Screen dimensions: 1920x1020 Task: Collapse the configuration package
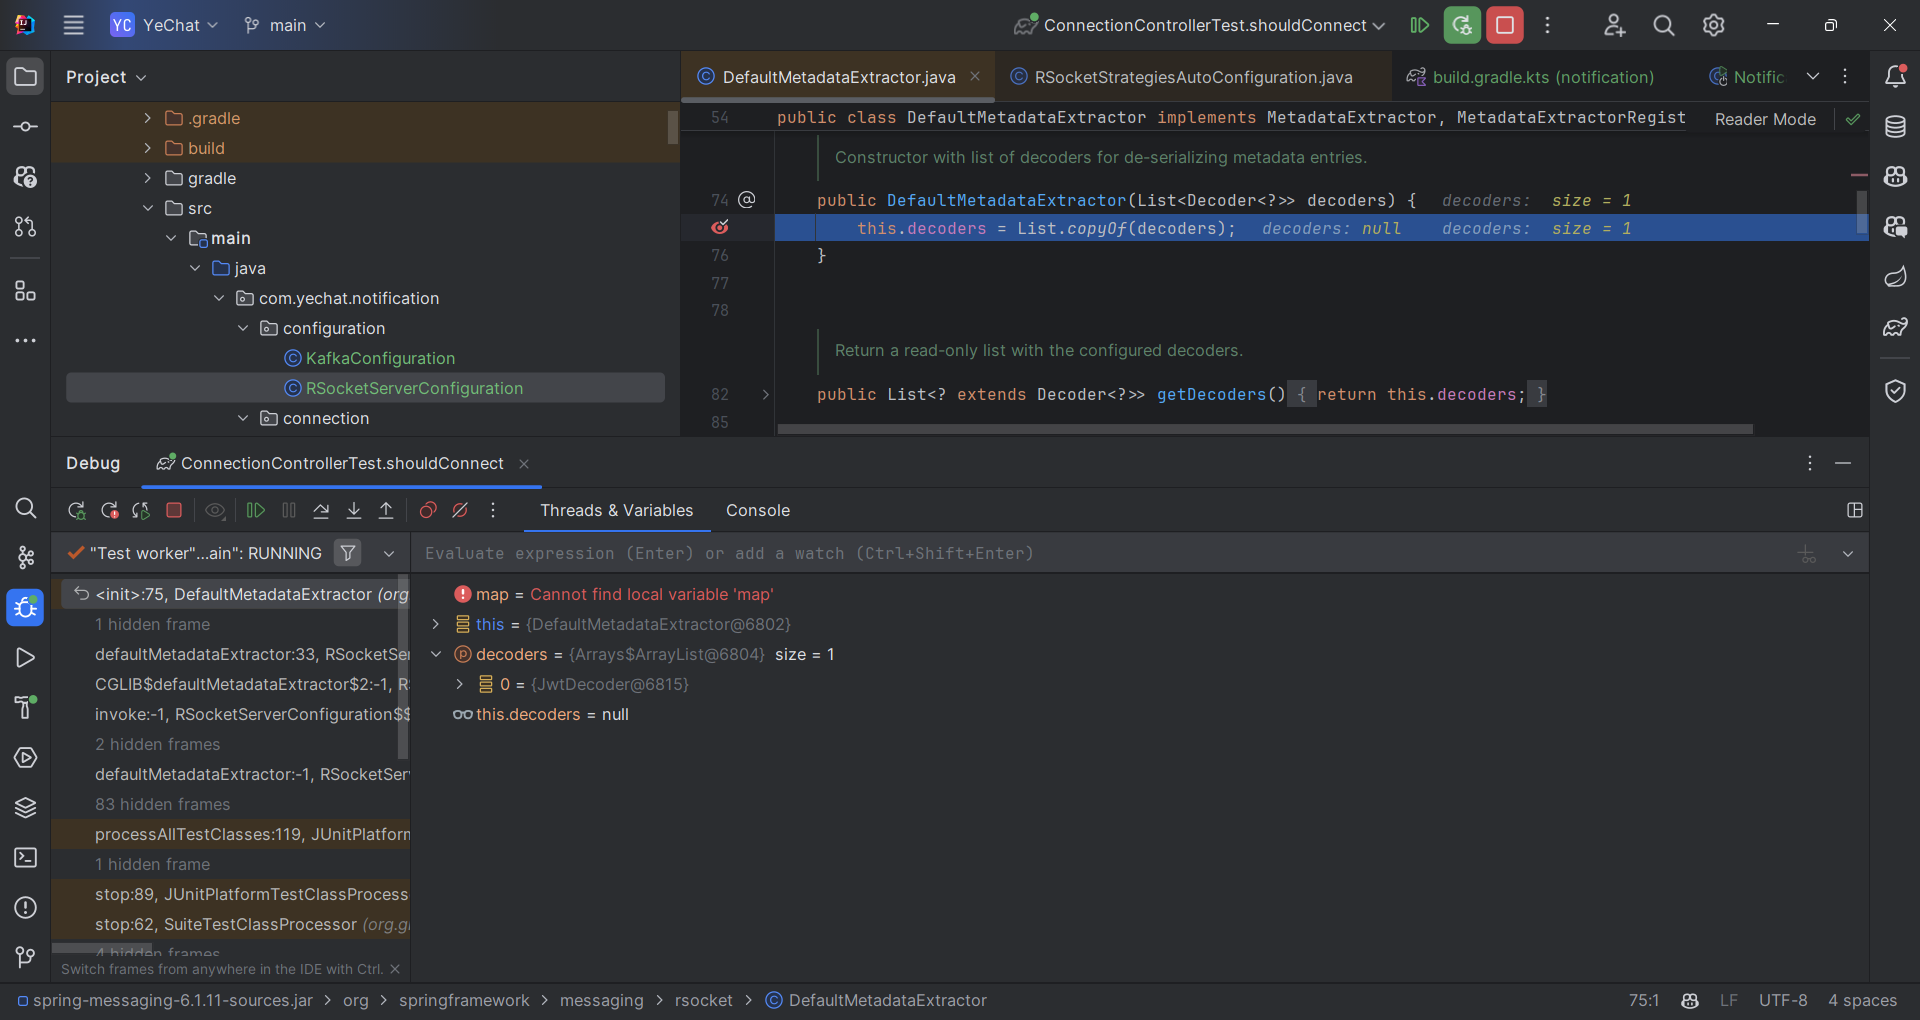coord(243,328)
